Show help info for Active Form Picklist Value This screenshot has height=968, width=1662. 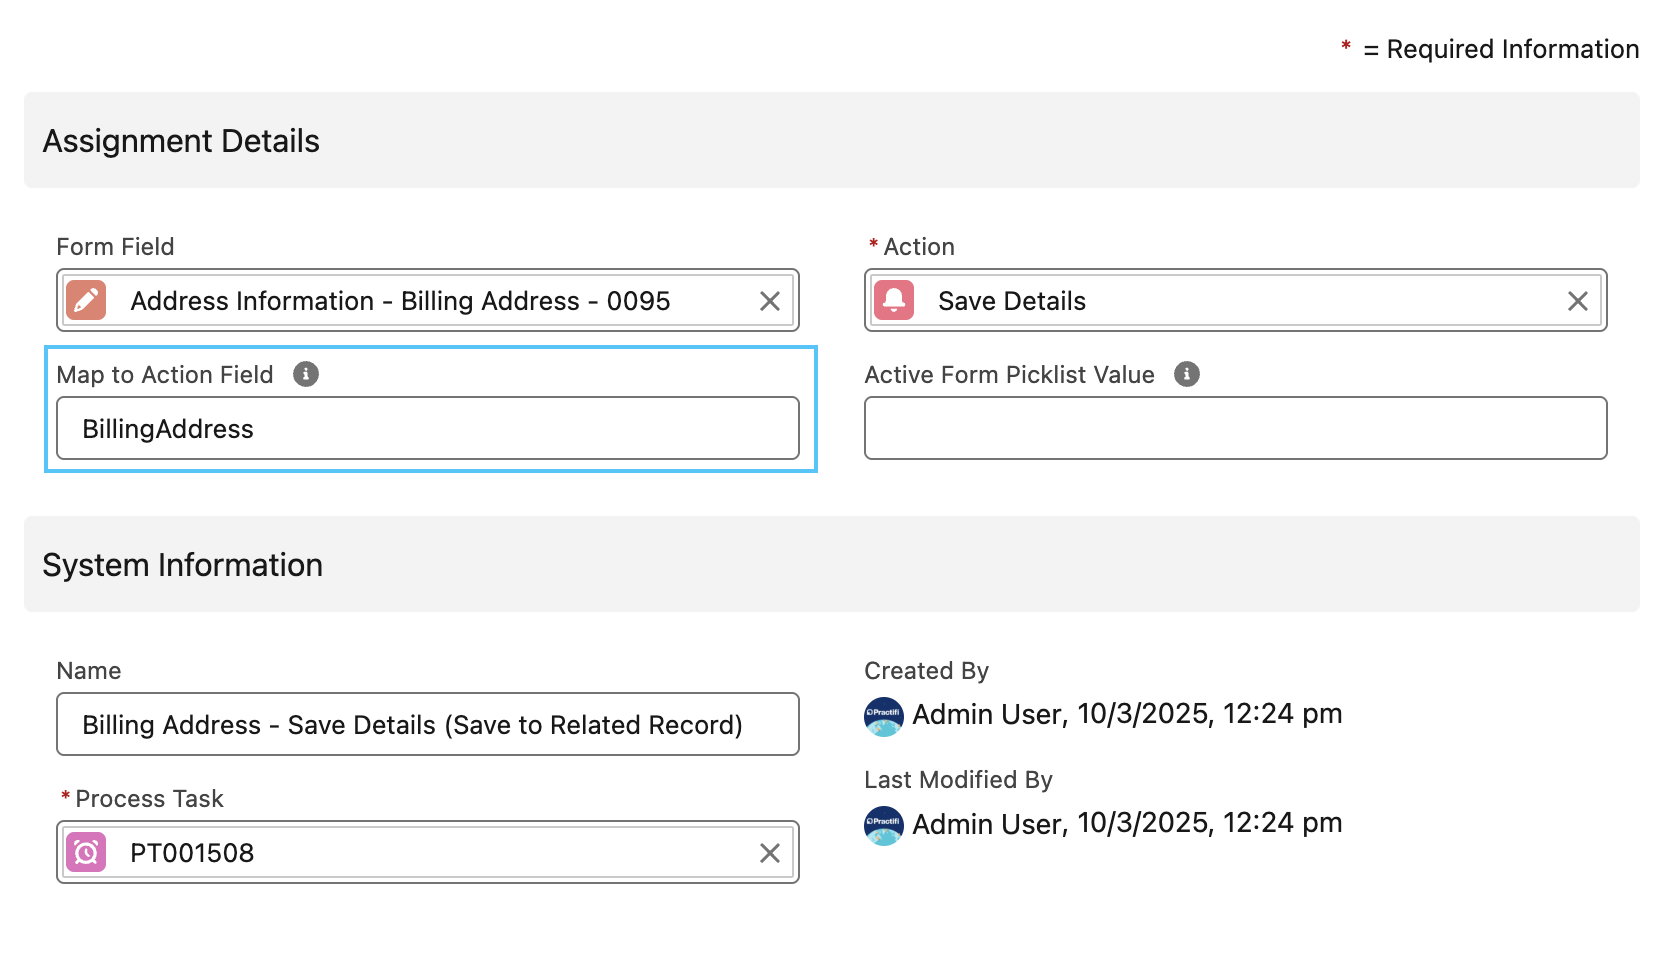(x=1187, y=374)
